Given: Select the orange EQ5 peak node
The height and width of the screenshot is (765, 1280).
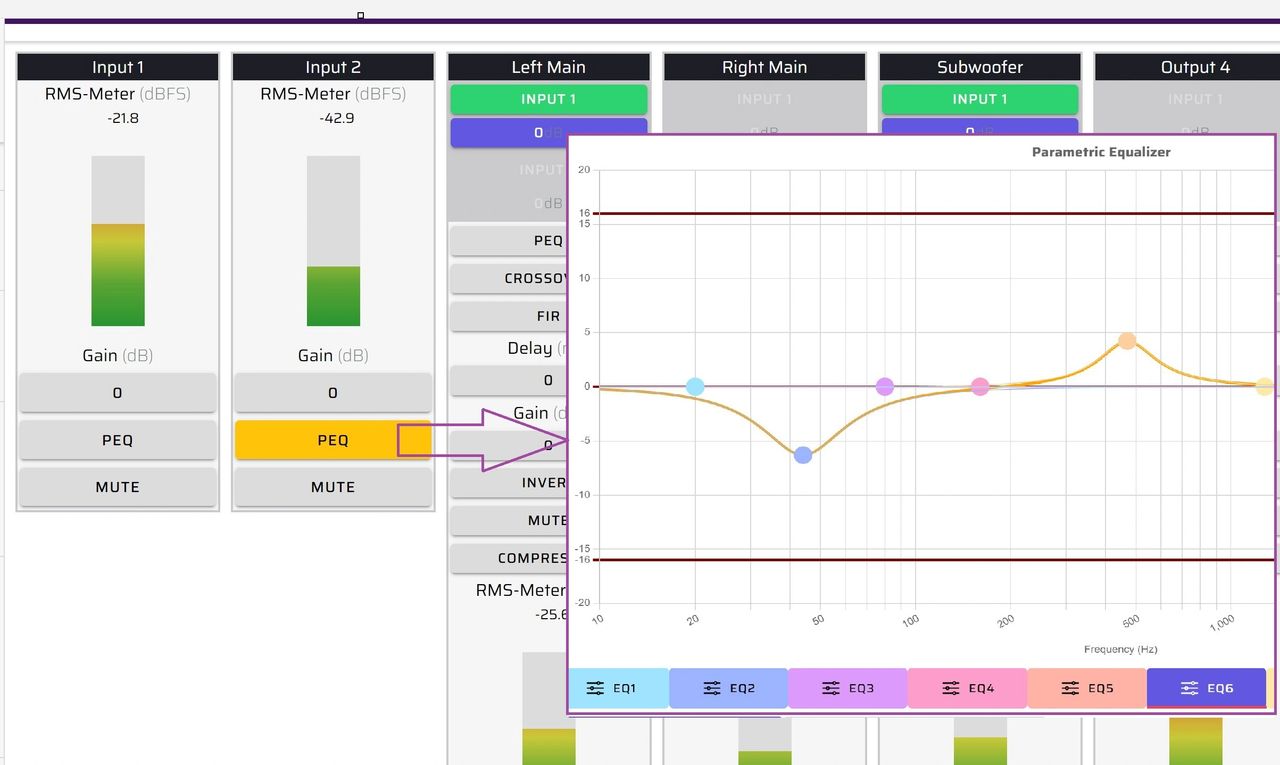Looking at the screenshot, I should (x=1127, y=341).
